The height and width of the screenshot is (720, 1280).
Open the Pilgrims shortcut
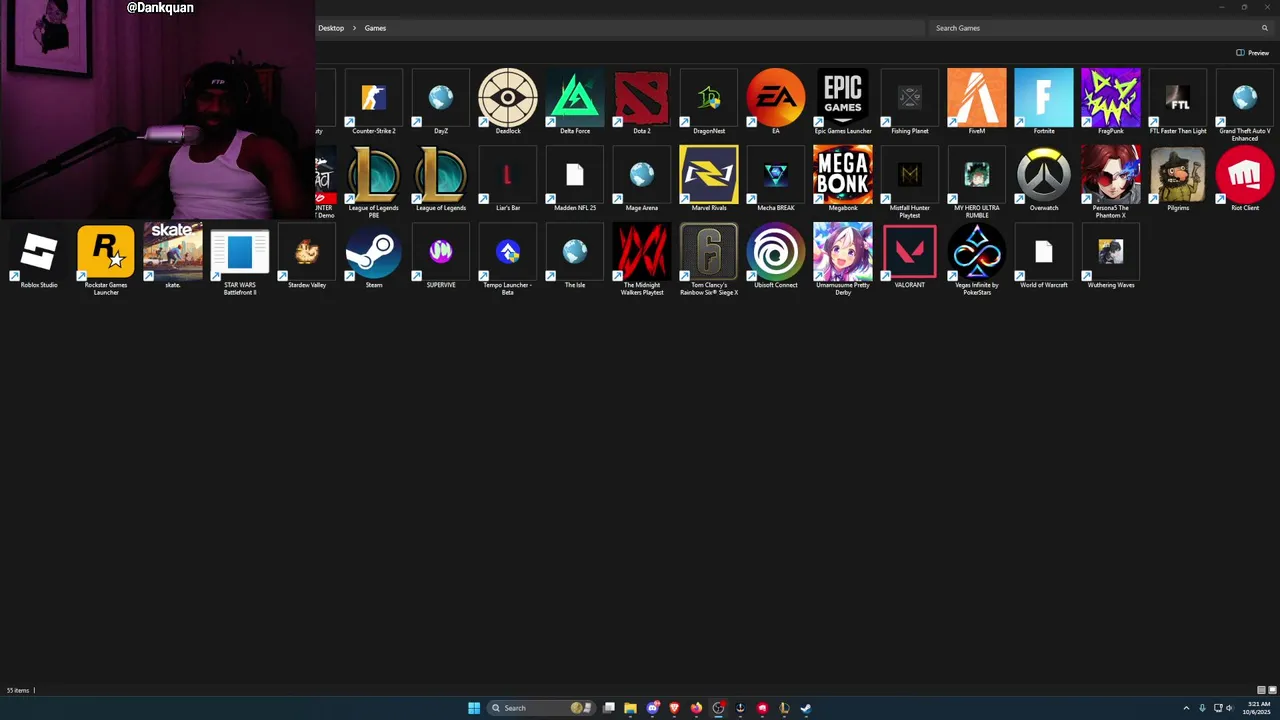pos(1178,178)
